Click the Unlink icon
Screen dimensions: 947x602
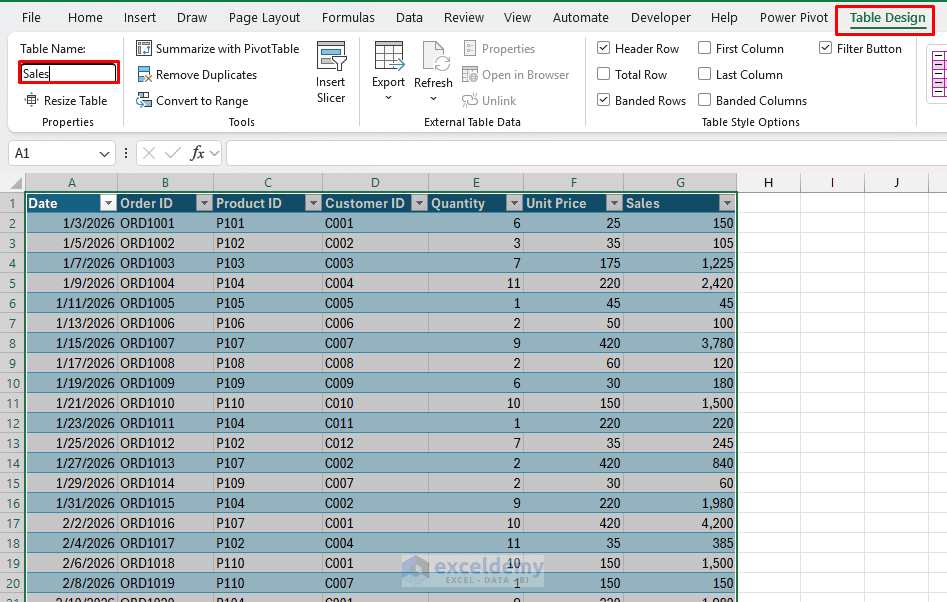[470, 100]
